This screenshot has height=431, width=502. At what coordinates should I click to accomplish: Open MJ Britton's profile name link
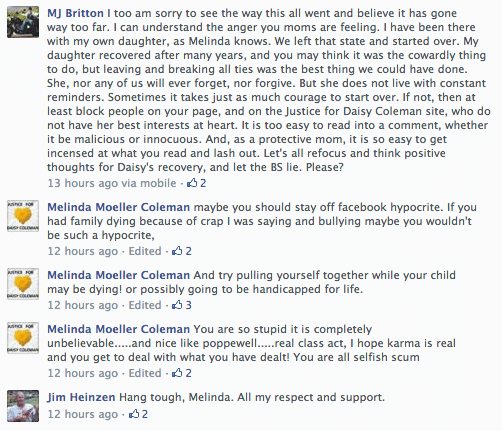75,13
